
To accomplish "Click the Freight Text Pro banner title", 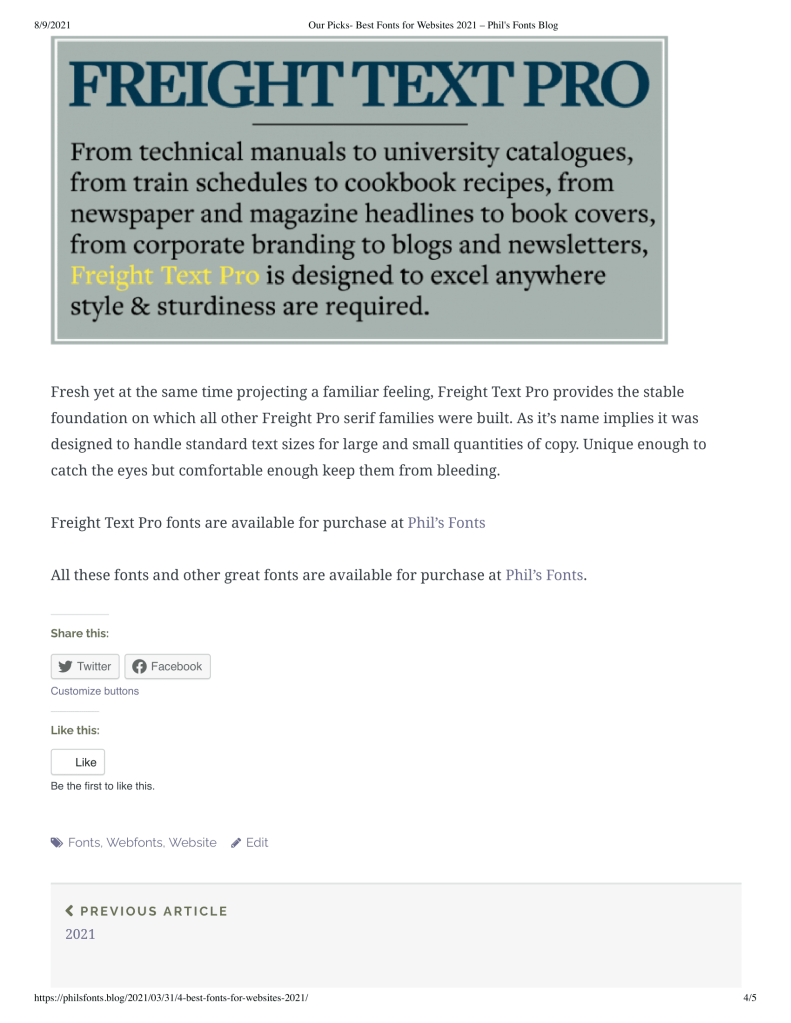I will [x=359, y=85].
